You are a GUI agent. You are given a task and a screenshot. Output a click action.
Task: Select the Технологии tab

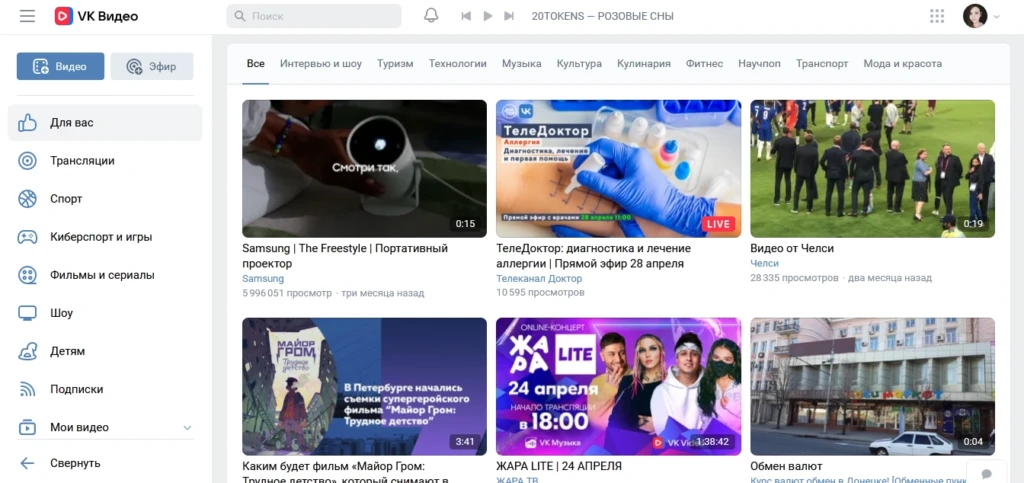457,64
